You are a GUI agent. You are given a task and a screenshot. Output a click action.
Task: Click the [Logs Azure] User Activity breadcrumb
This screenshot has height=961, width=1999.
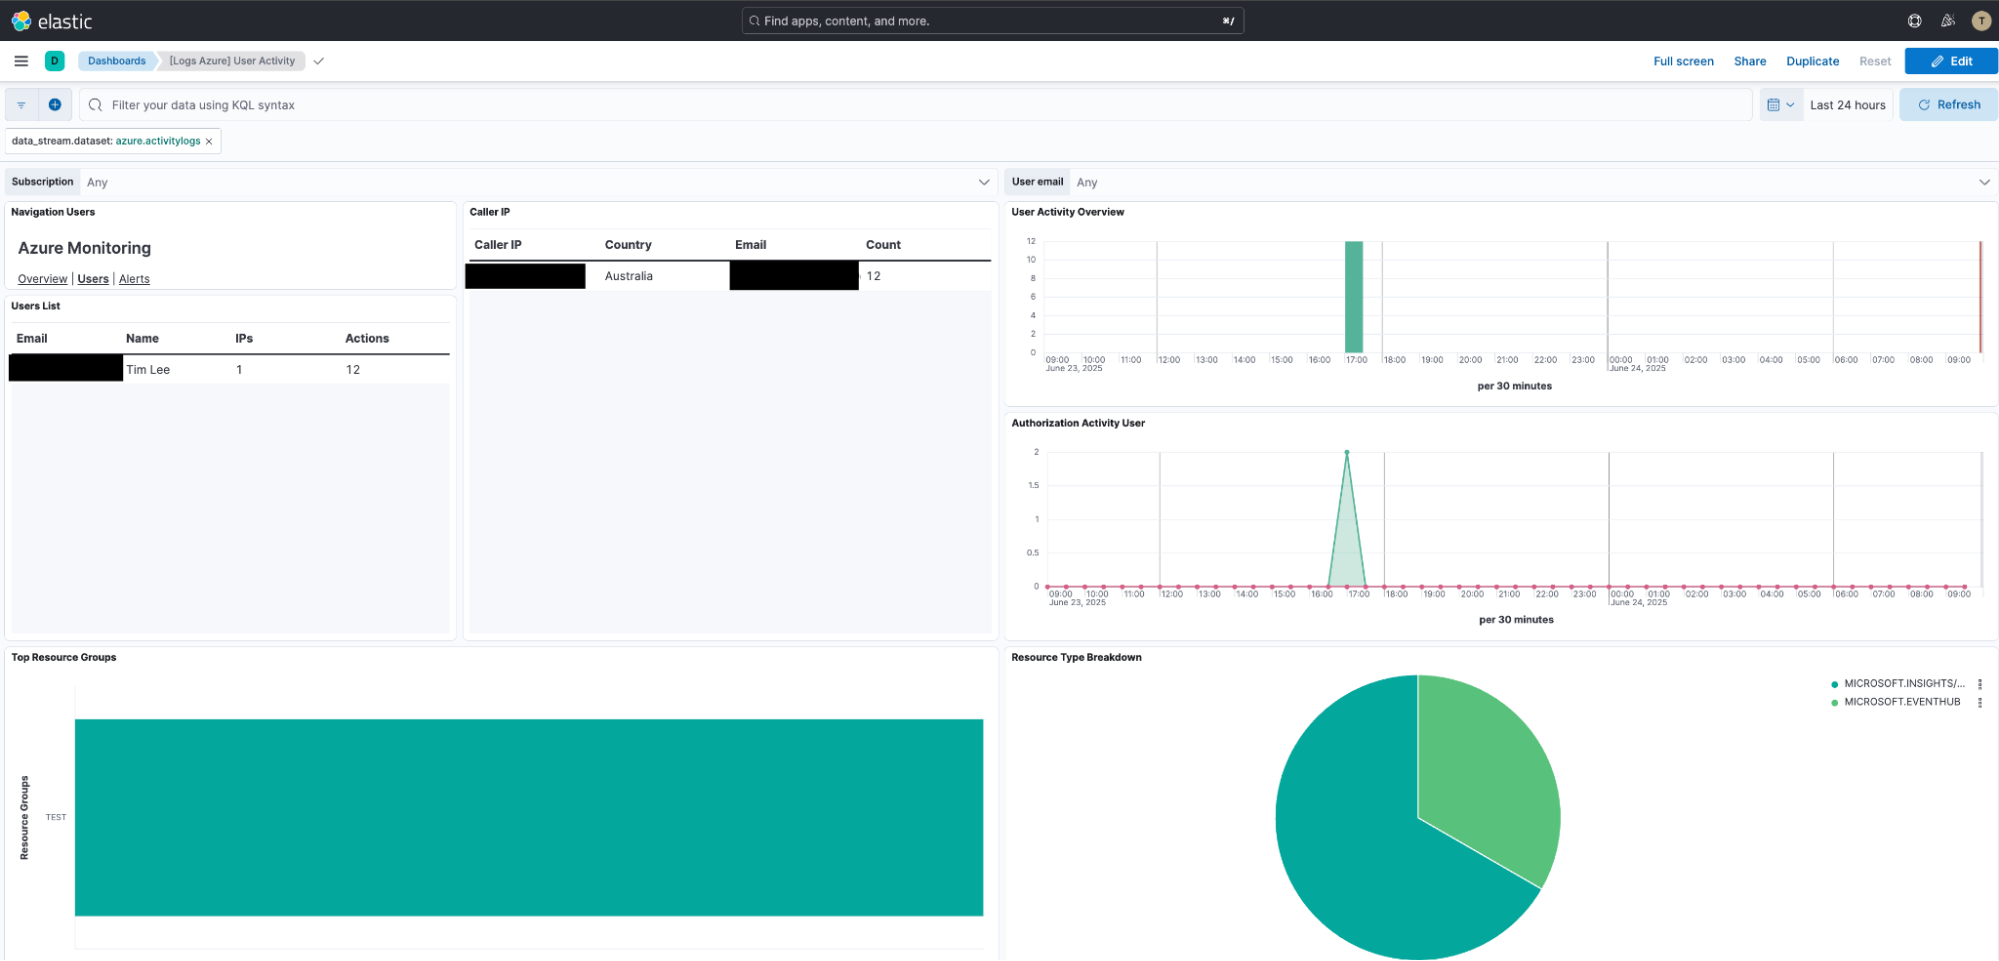pyautogui.click(x=232, y=61)
